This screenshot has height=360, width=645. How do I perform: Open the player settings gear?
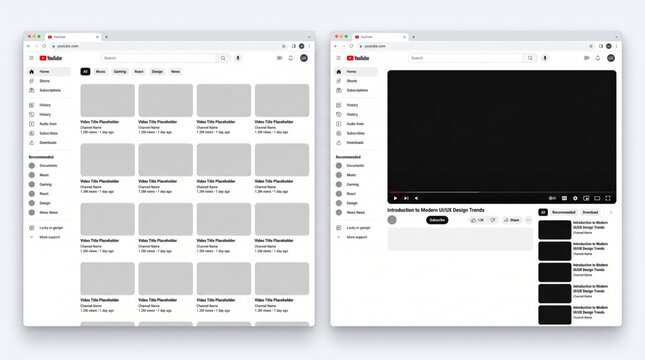pyautogui.click(x=575, y=198)
